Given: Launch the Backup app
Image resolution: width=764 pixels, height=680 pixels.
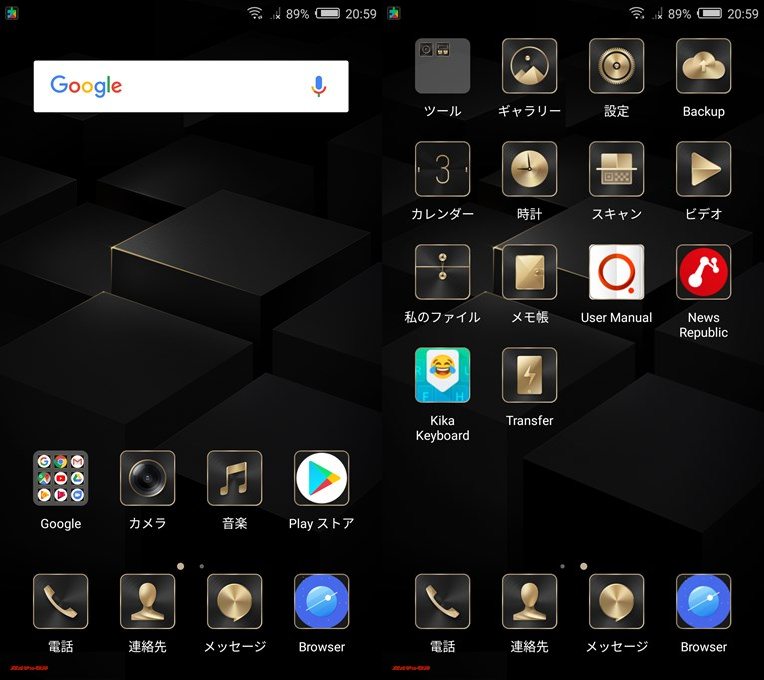Looking at the screenshot, I should point(704,66).
